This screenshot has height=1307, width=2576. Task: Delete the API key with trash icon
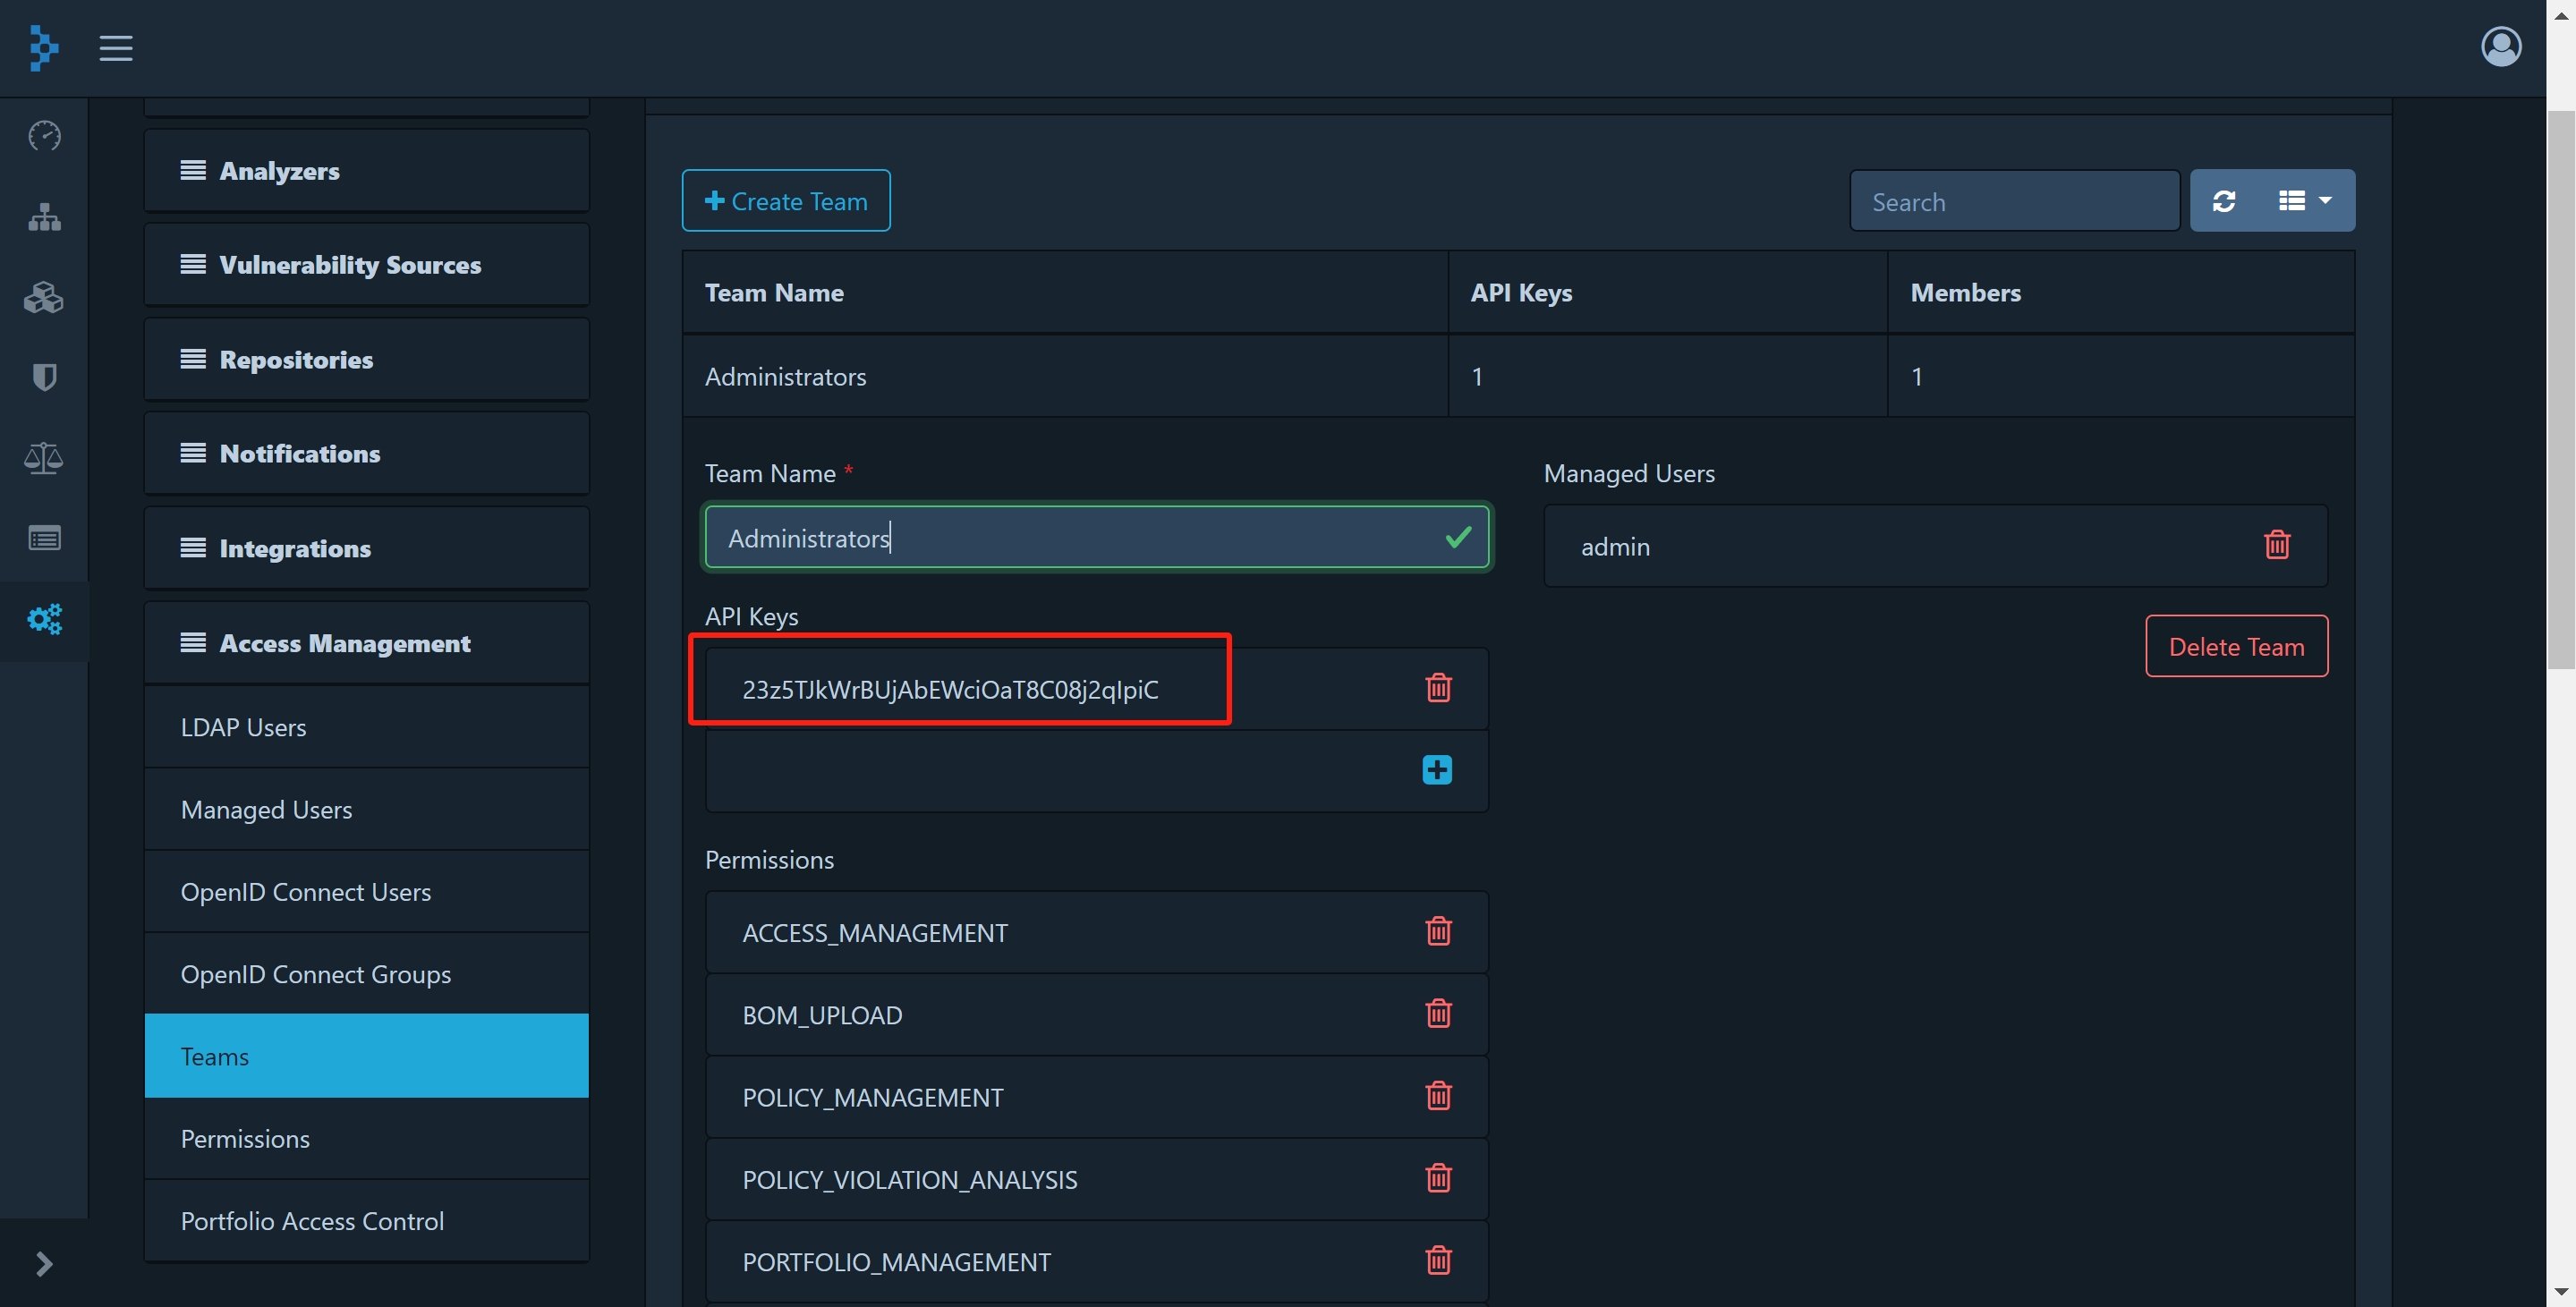point(1438,688)
